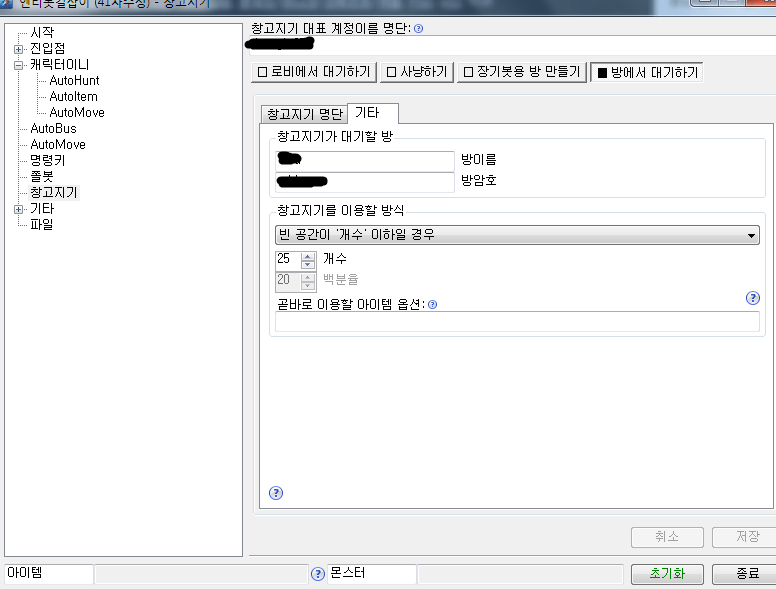Disable 방에서 대기하기 option
Viewport: 776px width, 589px height.
[x=646, y=72]
